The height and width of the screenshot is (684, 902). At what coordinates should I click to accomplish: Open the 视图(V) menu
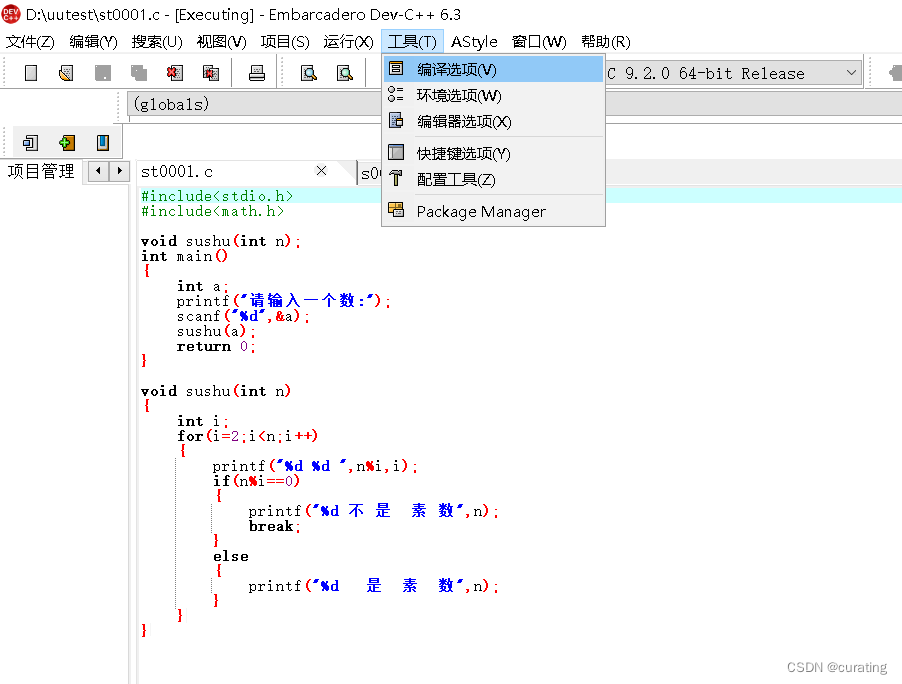(x=221, y=42)
